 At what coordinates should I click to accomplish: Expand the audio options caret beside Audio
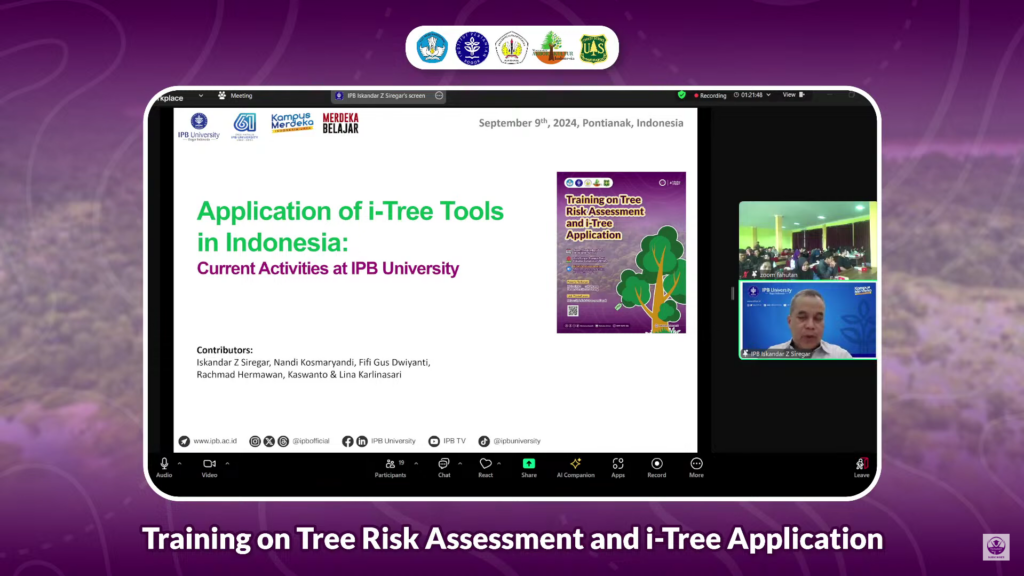[x=180, y=464]
